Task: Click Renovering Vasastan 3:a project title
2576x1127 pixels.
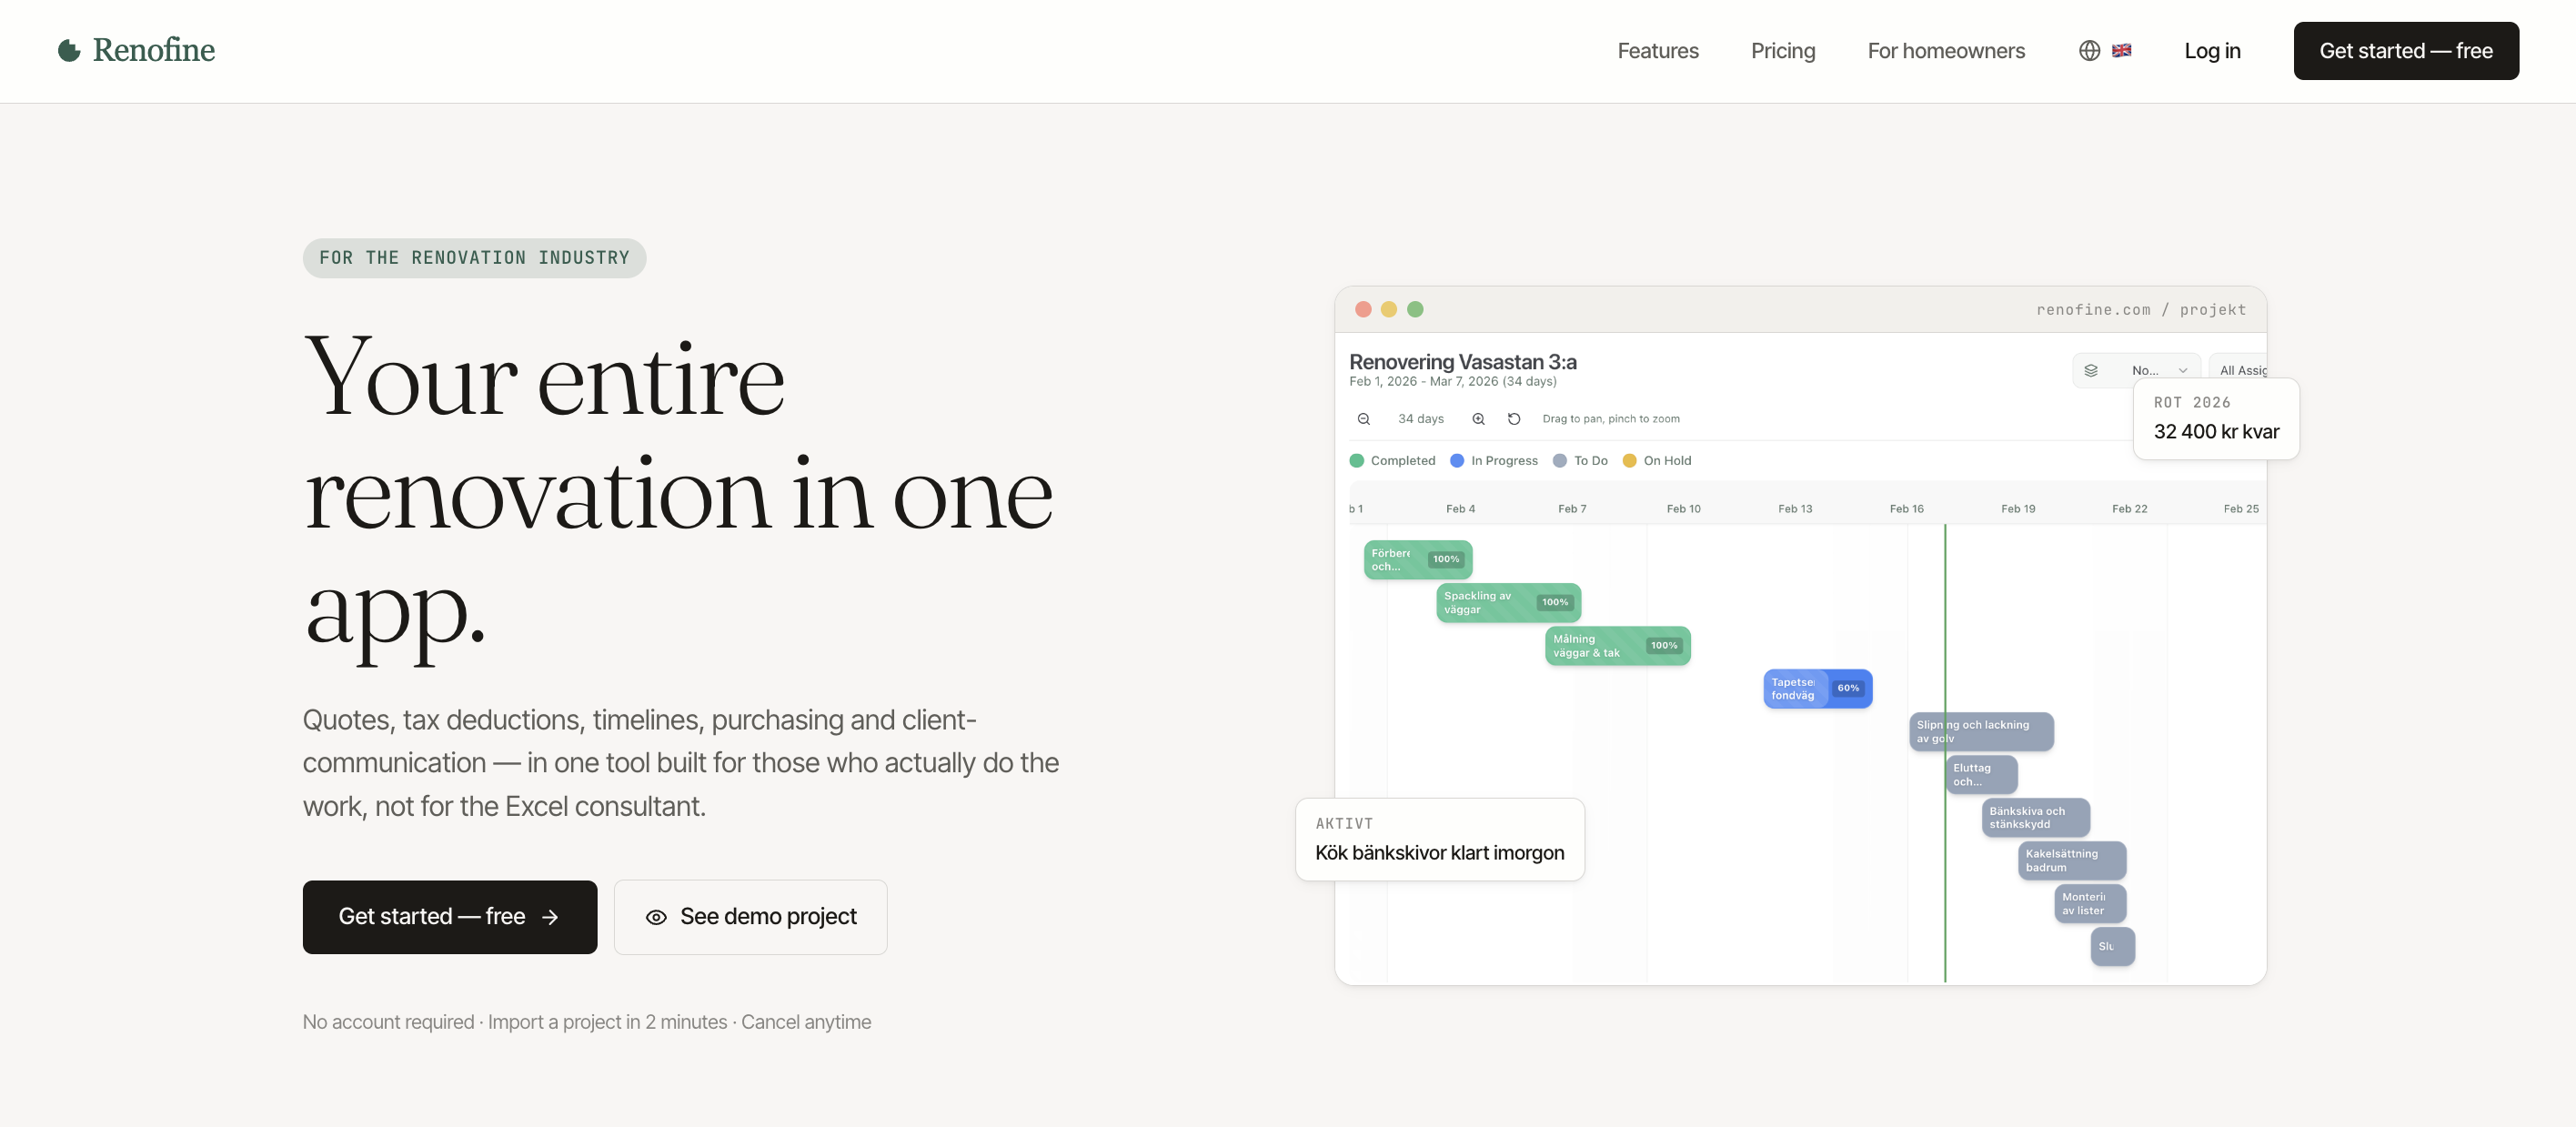Action: click(1462, 361)
